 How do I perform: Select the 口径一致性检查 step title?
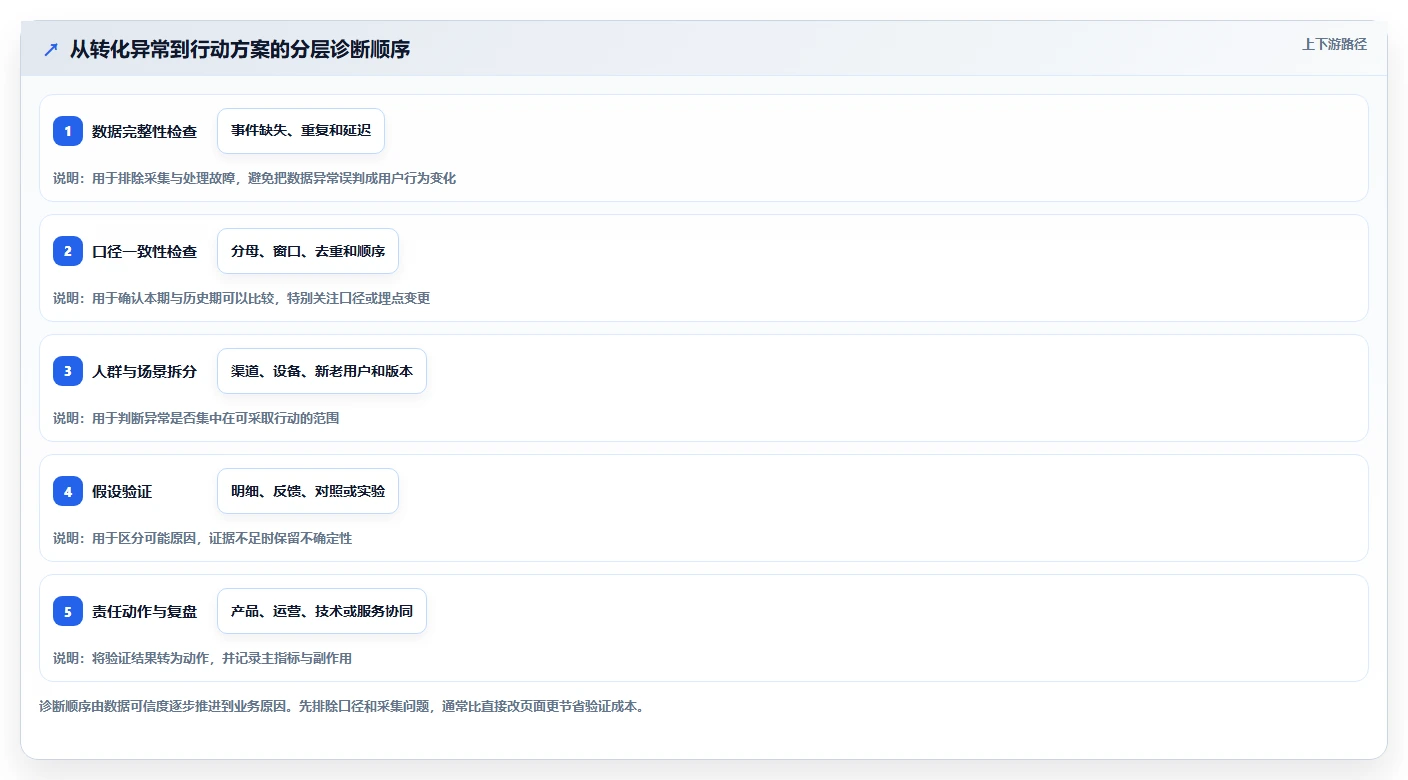145,251
